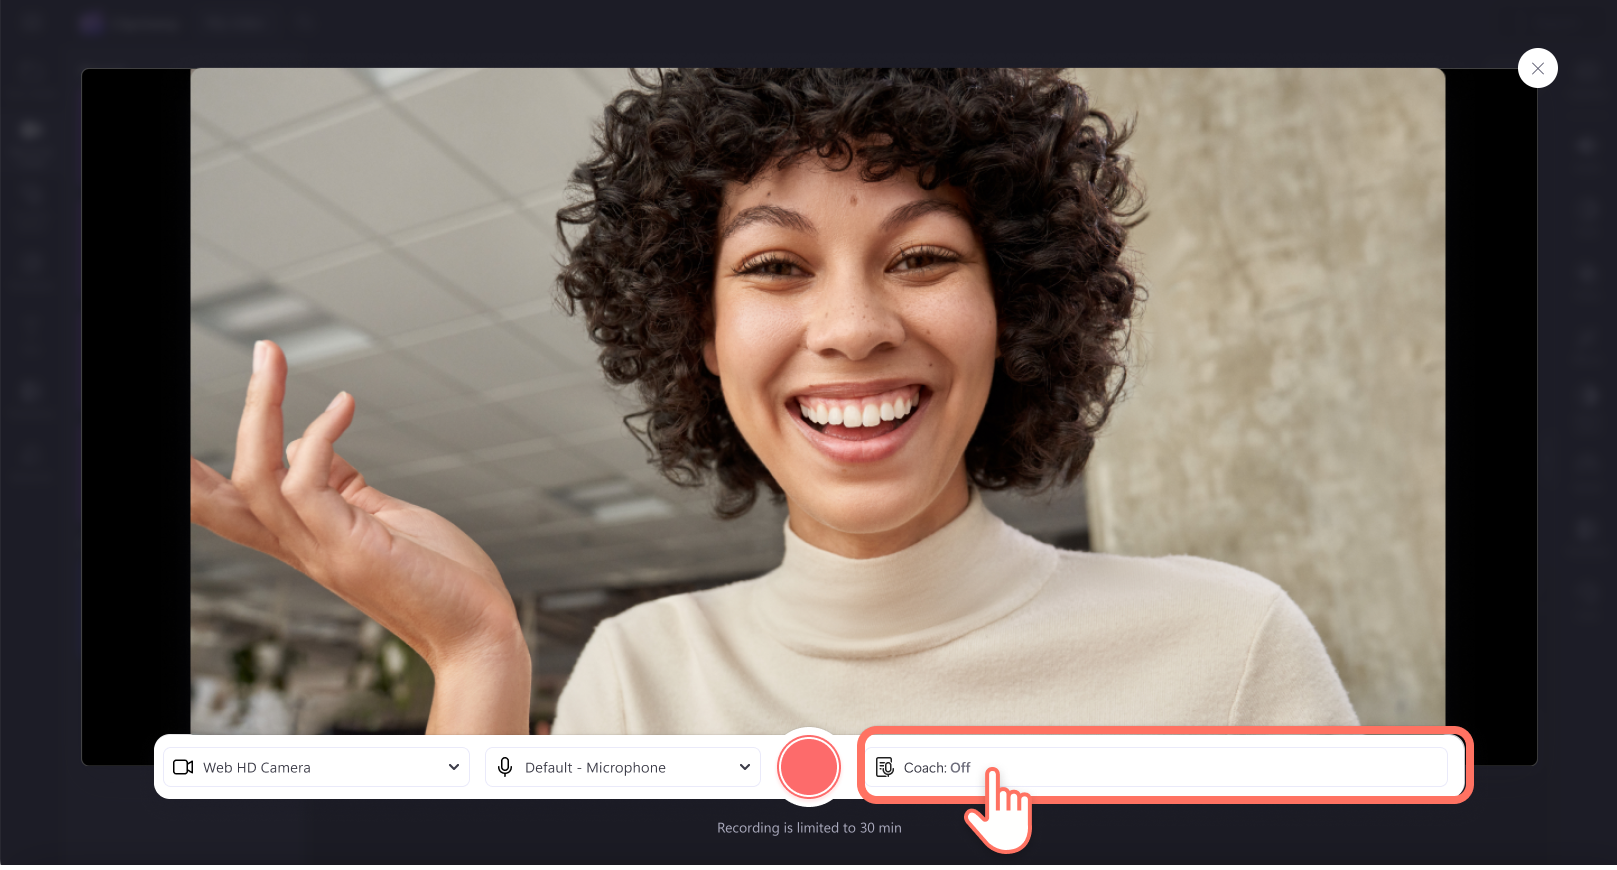Click the webcam preview video
This screenshot has width=1617, height=870.
click(817, 400)
